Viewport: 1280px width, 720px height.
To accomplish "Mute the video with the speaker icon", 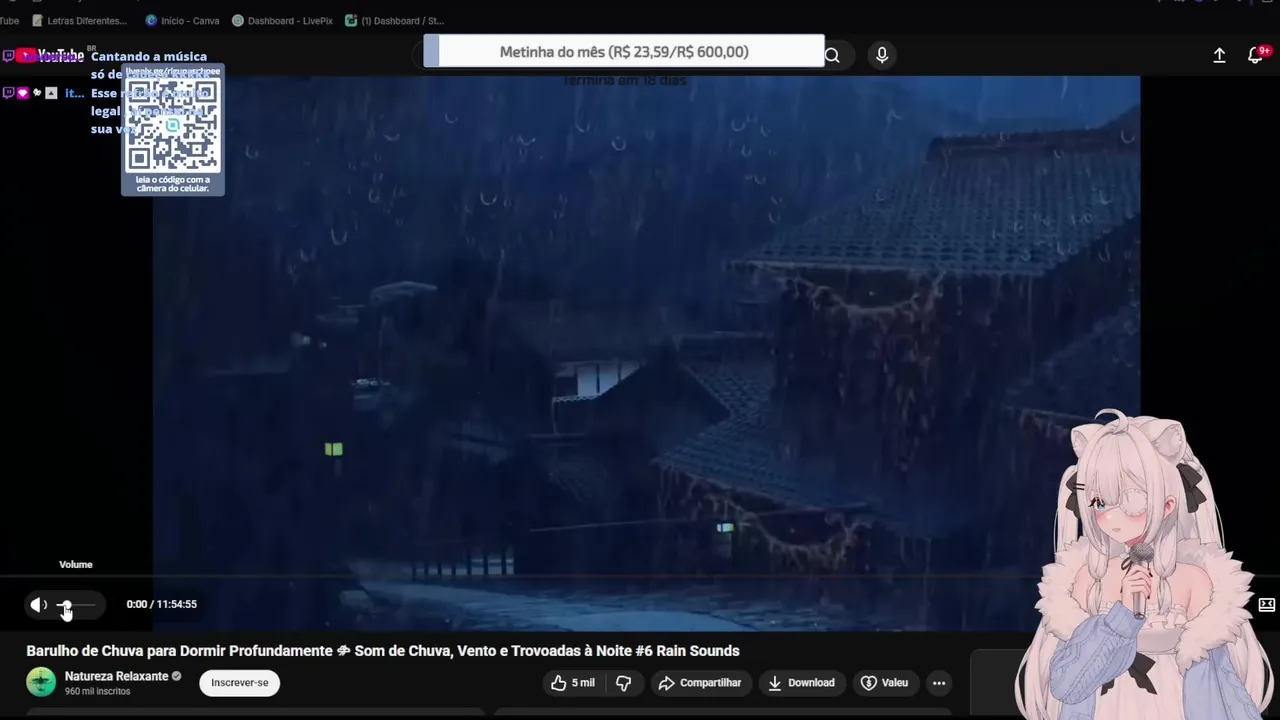I will pos(38,604).
